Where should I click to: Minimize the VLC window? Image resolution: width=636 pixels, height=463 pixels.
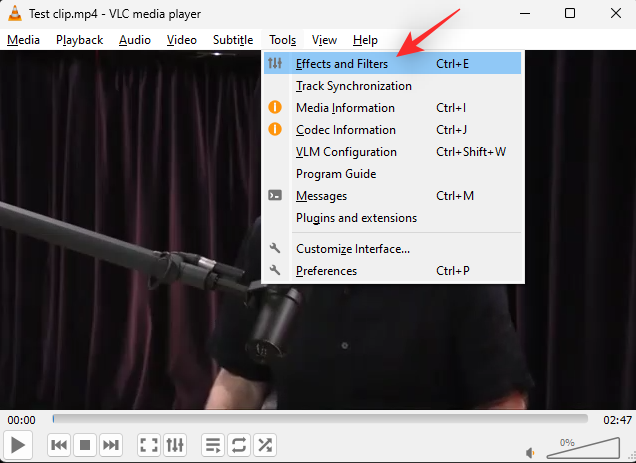[525, 13]
